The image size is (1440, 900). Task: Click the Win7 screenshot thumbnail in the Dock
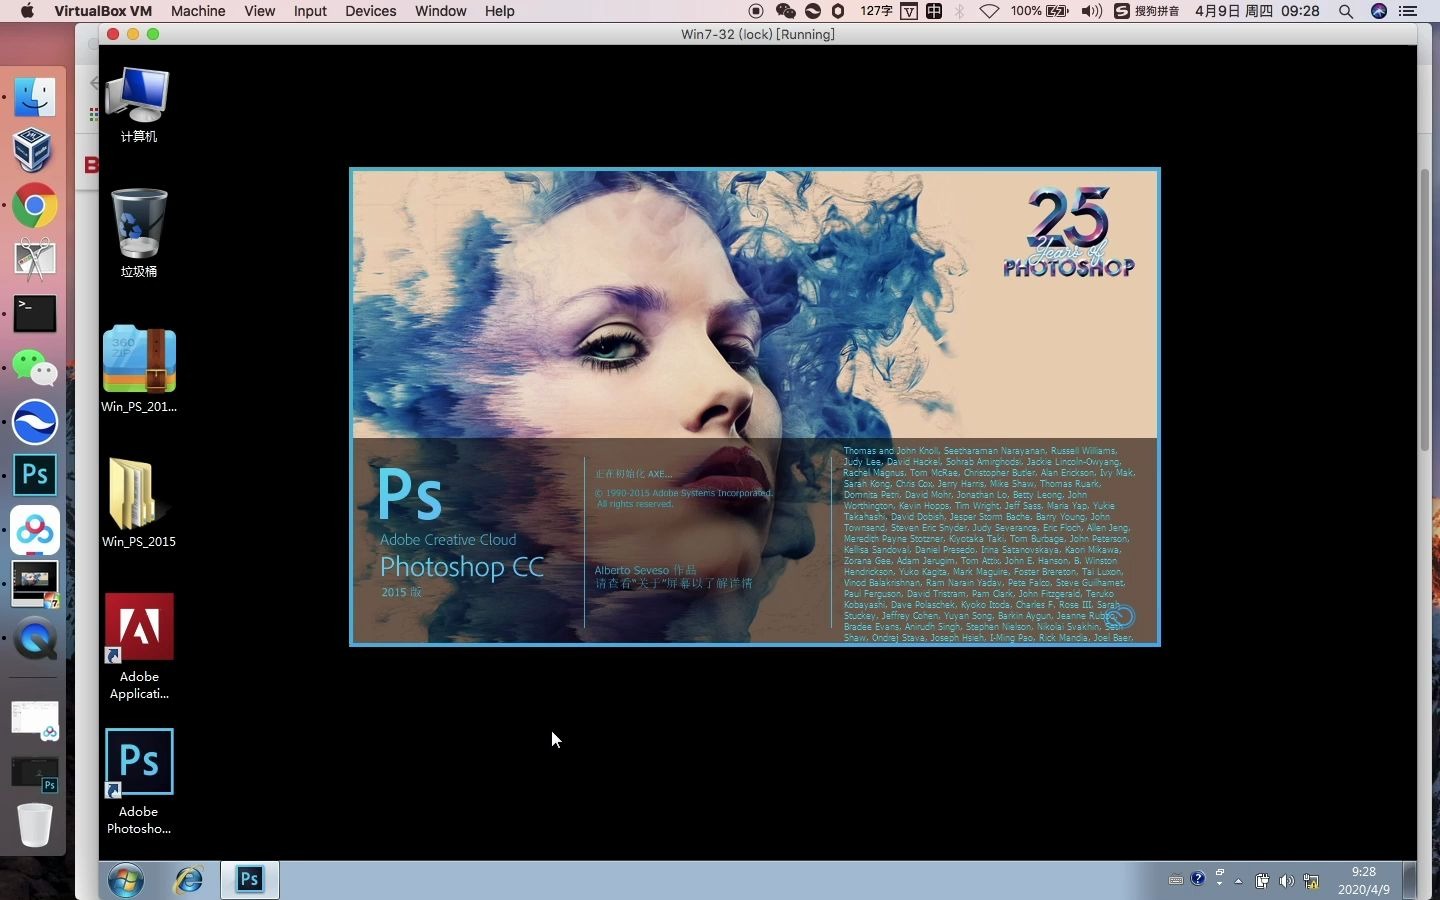click(x=34, y=584)
